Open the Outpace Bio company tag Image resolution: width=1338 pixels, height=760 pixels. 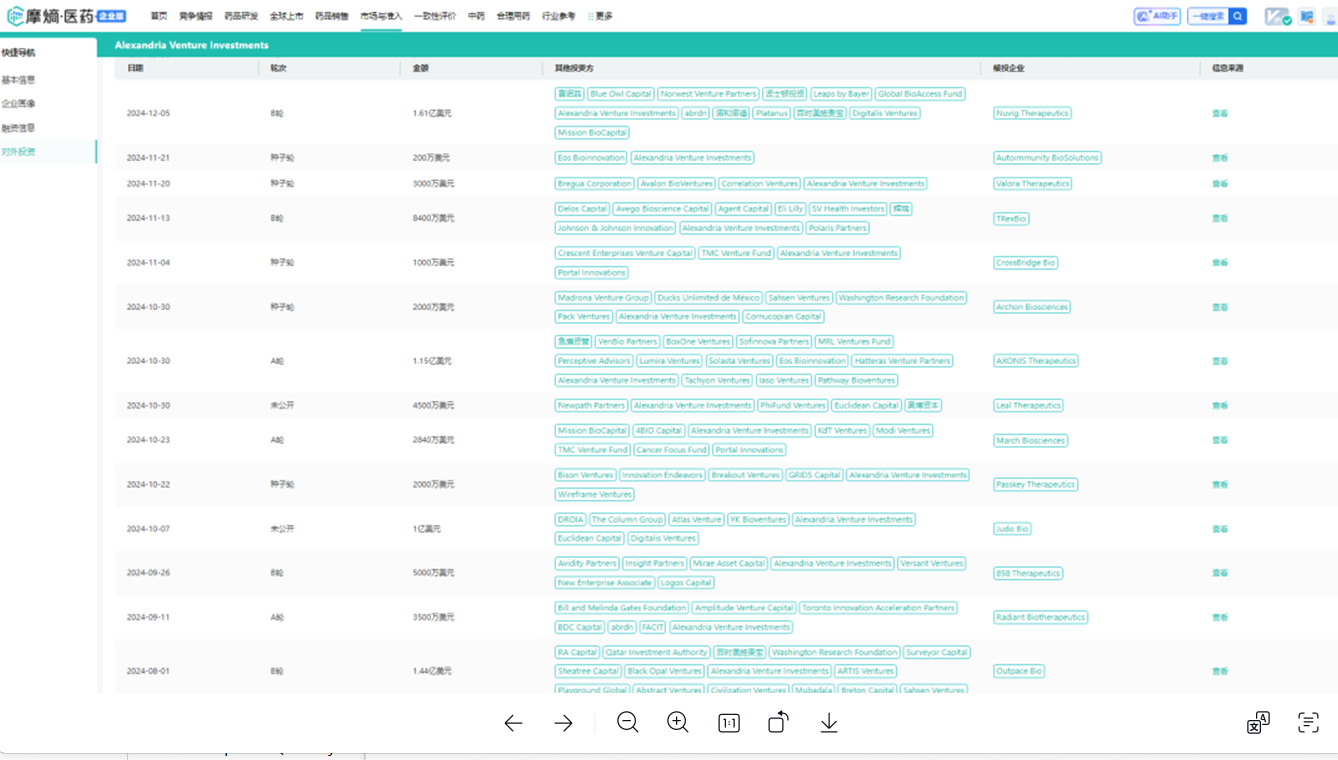(x=1019, y=671)
